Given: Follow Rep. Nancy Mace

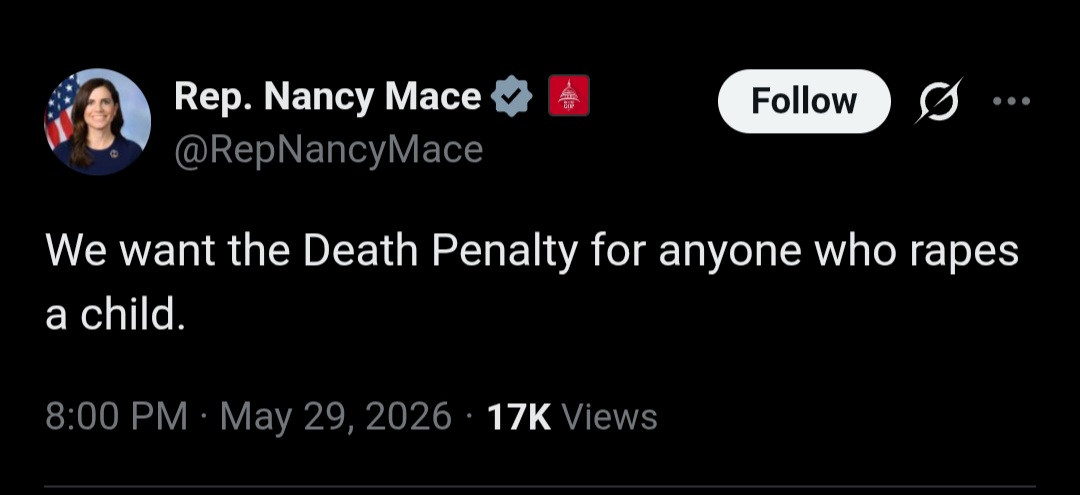Looking at the screenshot, I should (804, 101).
